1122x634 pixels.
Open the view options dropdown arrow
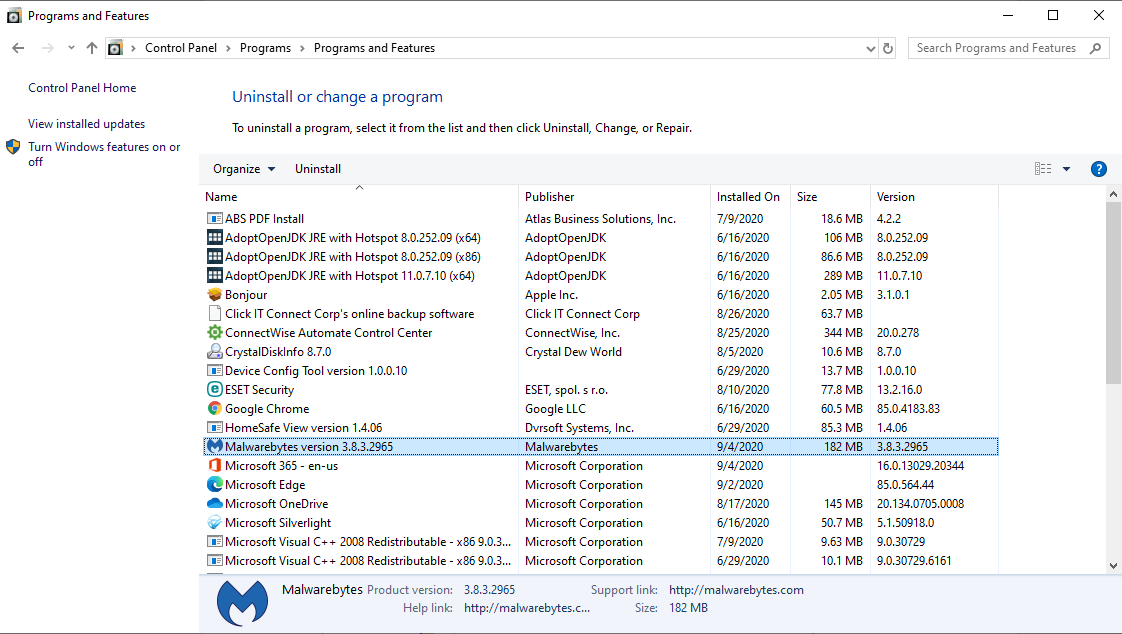(1066, 169)
